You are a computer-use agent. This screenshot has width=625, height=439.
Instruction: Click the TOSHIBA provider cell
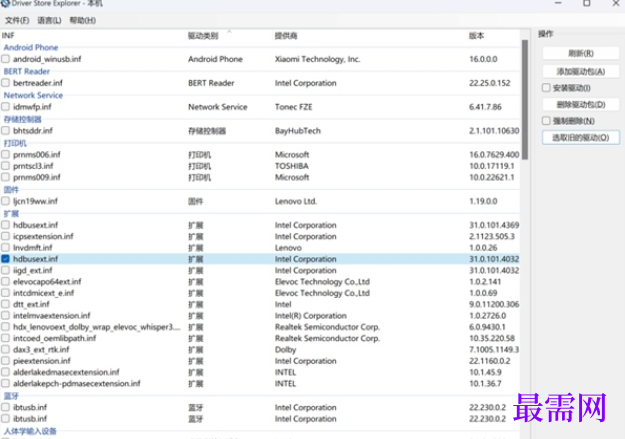[x=292, y=166]
